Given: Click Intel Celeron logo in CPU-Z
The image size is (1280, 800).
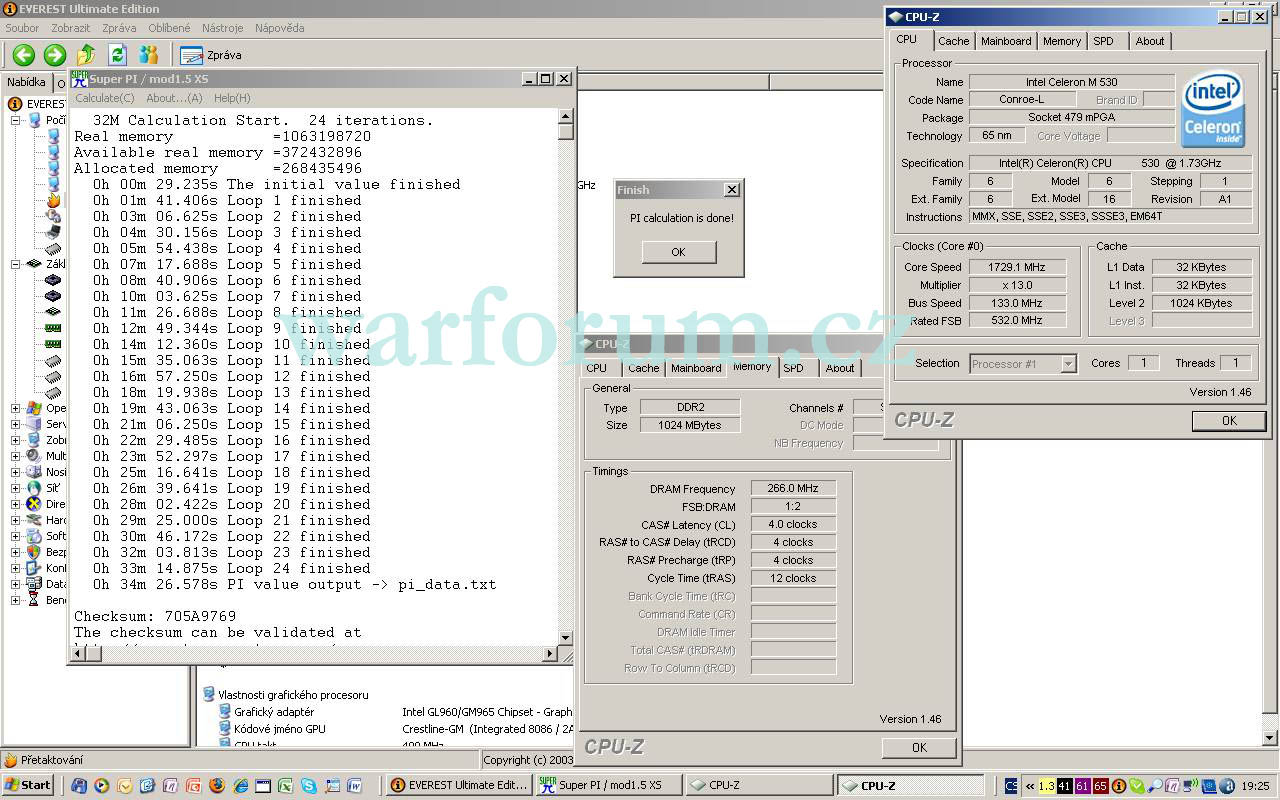Looking at the screenshot, I should coord(1213,109).
